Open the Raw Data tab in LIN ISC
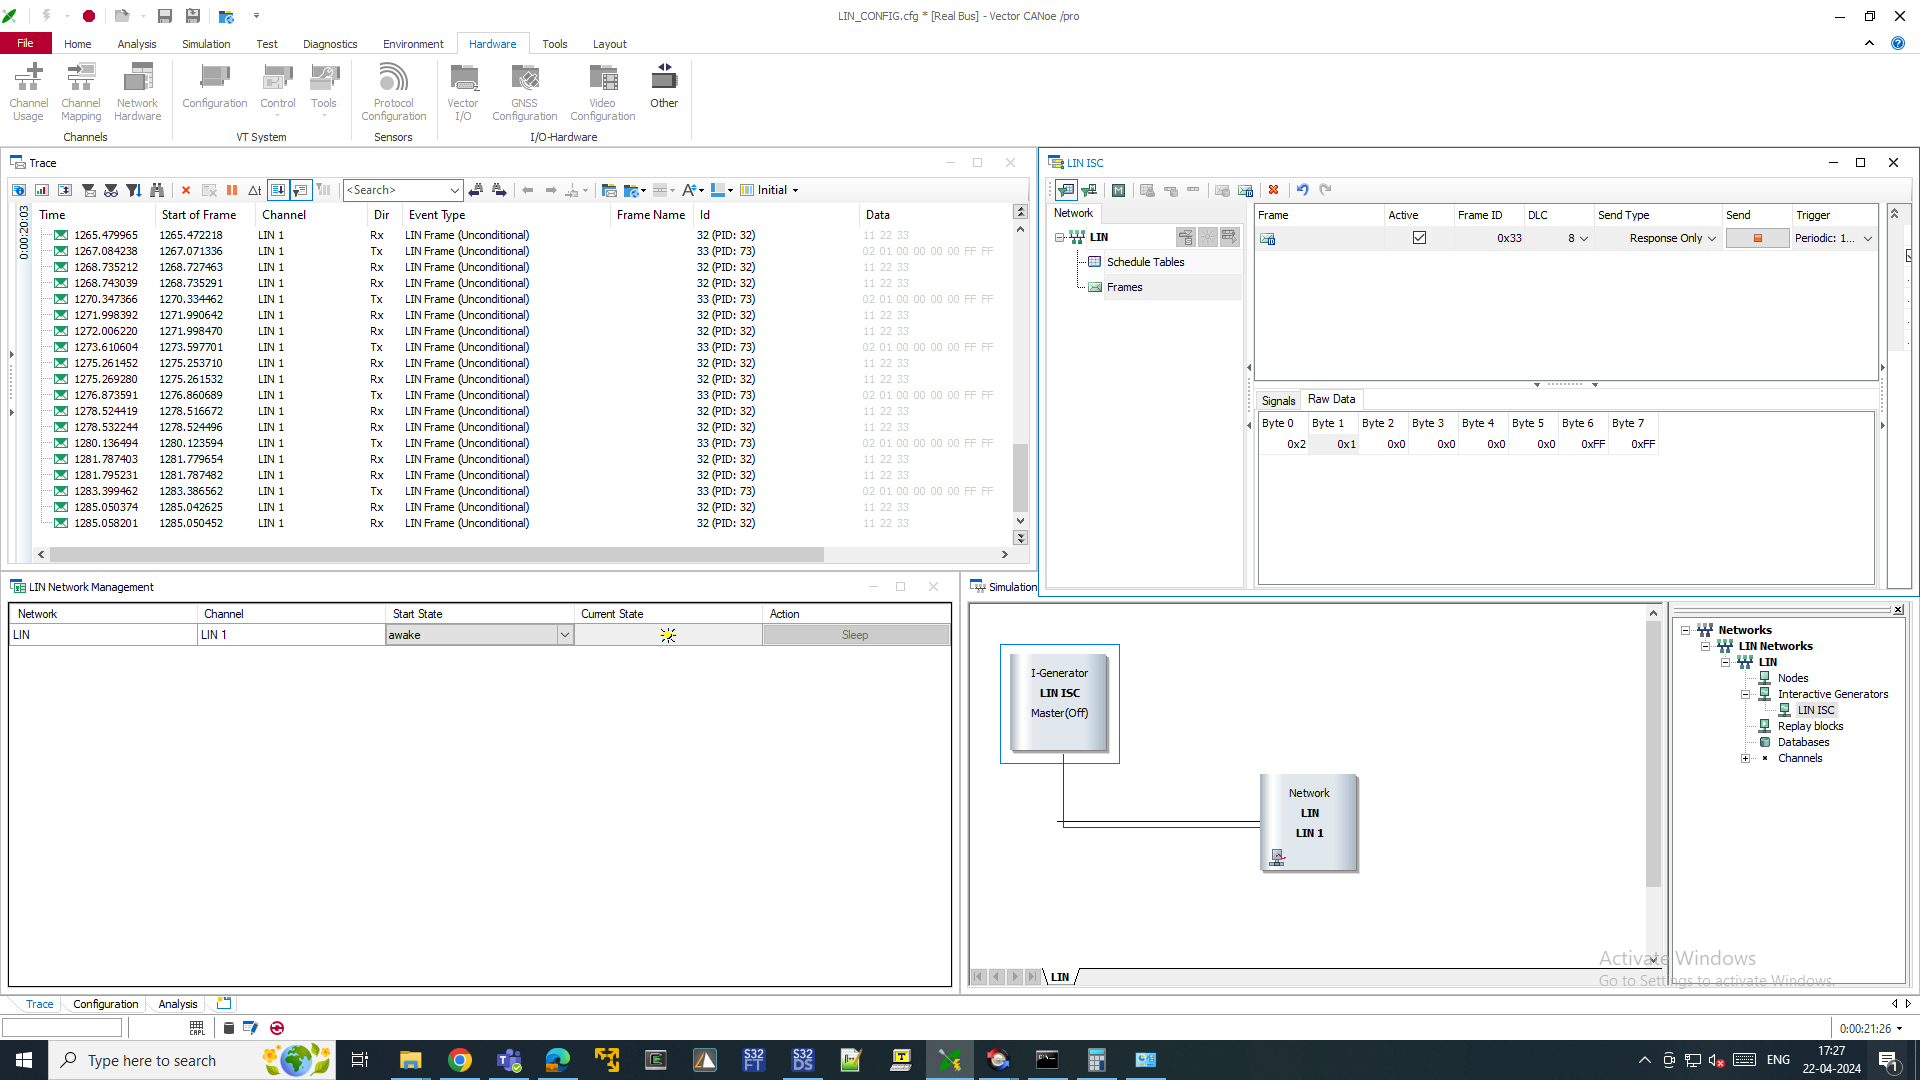 (1331, 399)
